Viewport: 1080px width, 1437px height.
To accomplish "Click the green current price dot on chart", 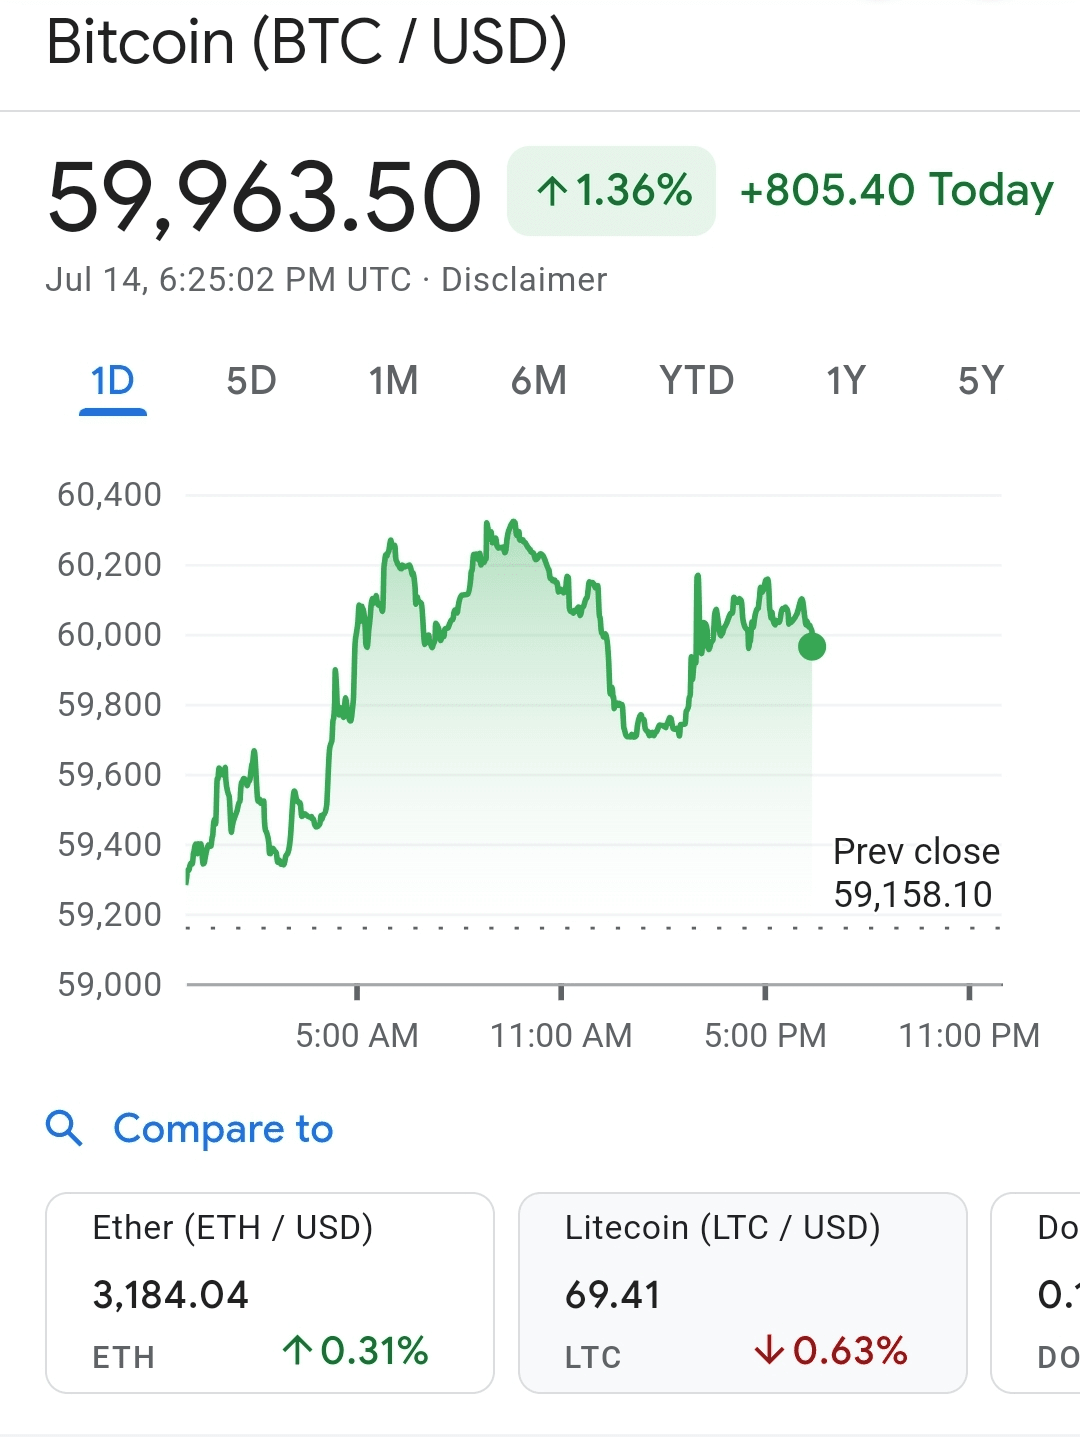I will (x=812, y=647).
